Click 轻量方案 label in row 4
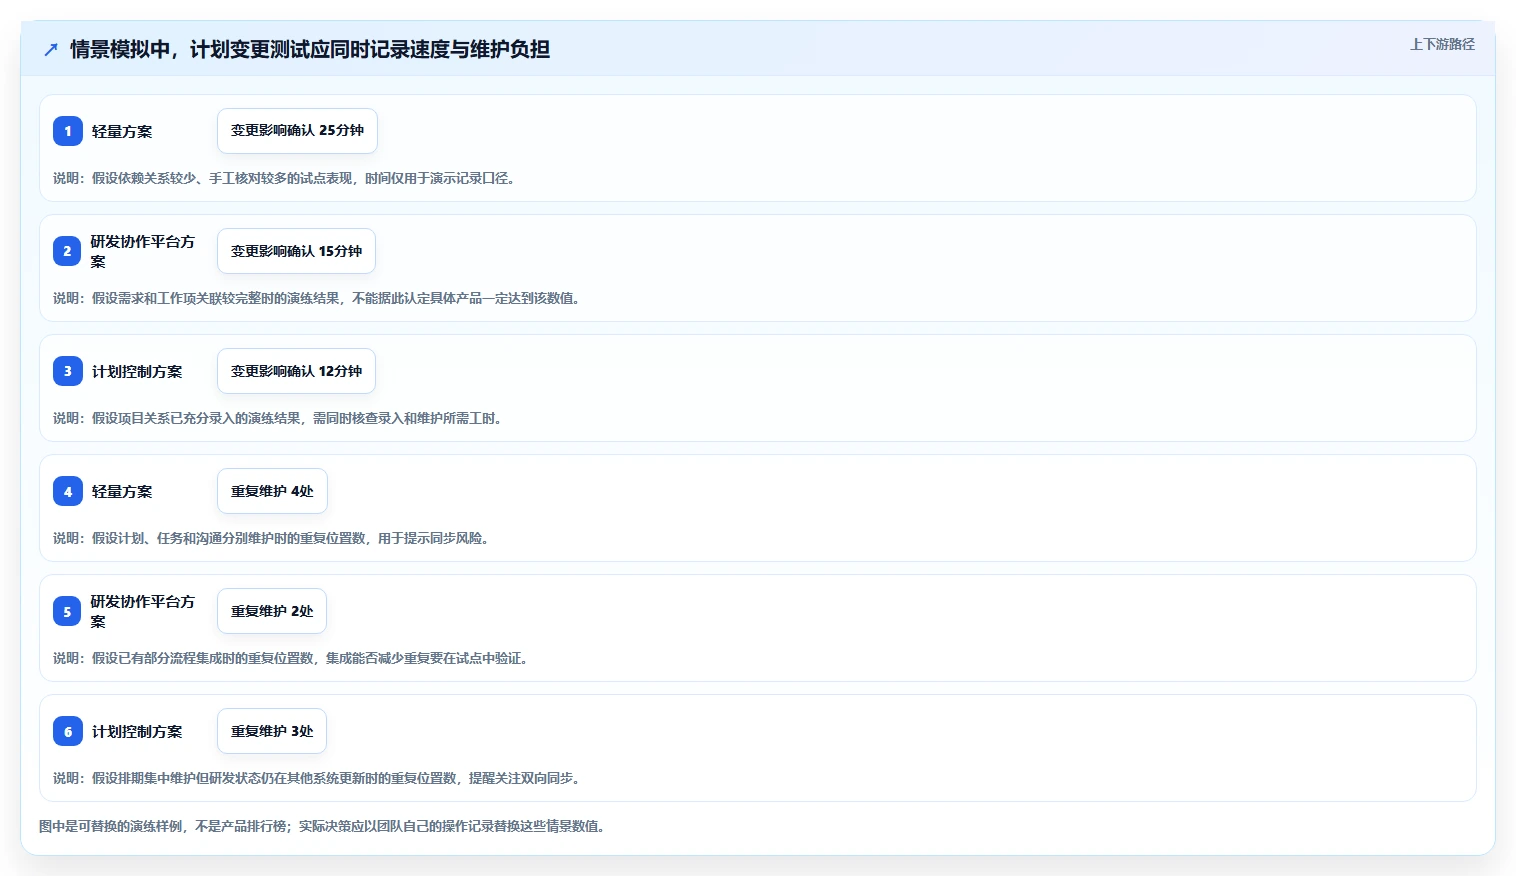 click(x=122, y=491)
